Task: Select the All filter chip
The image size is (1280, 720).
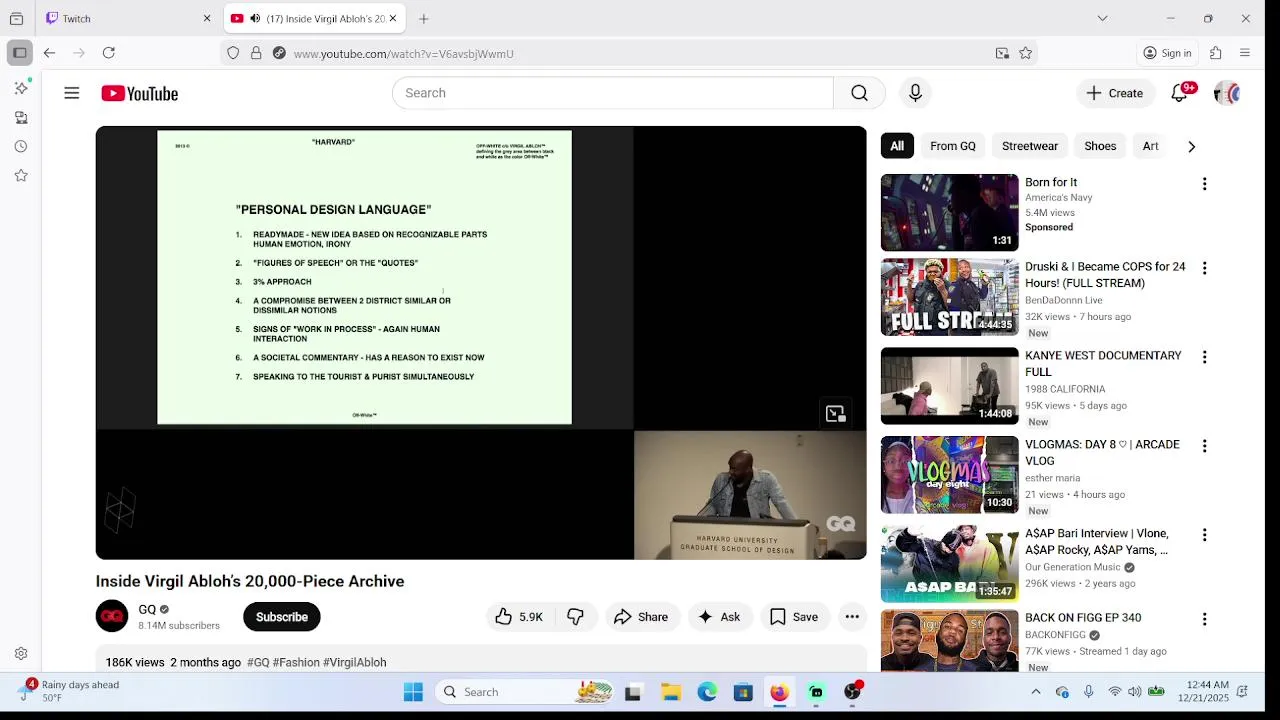Action: [897, 146]
